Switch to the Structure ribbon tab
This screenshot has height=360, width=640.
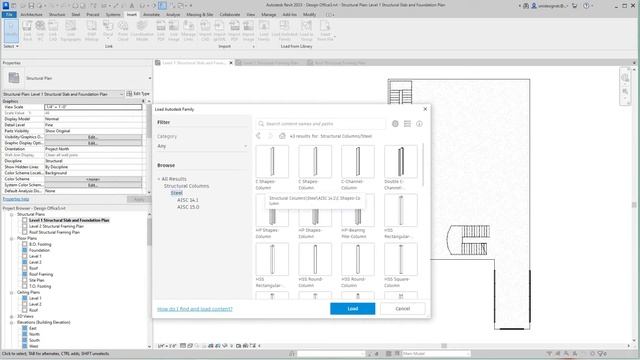coord(57,14)
